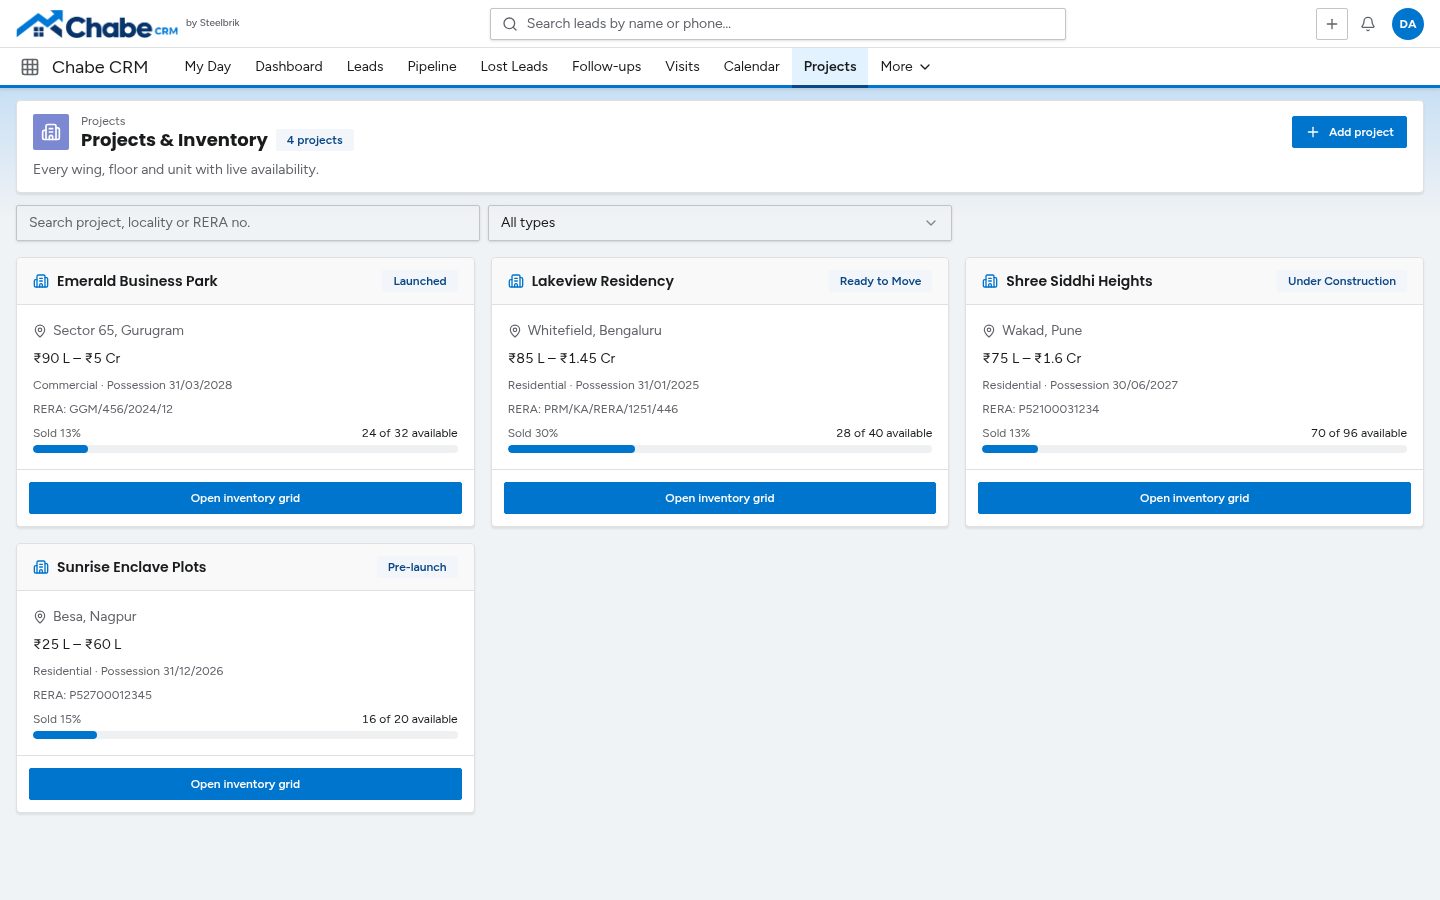Open the notifications bell
This screenshot has width=1440, height=900.
pyautogui.click(x=1368, y=24)
